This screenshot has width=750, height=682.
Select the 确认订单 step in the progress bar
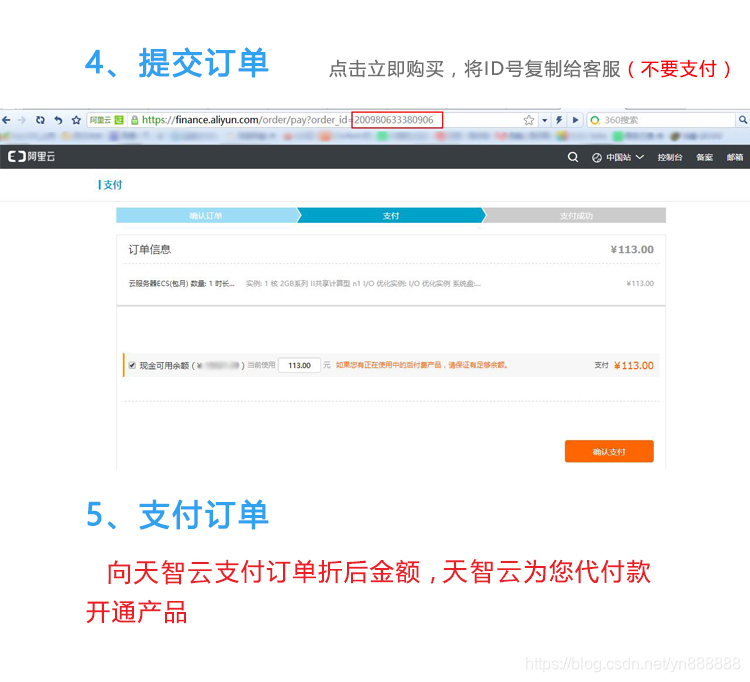(x=207, y=216)
